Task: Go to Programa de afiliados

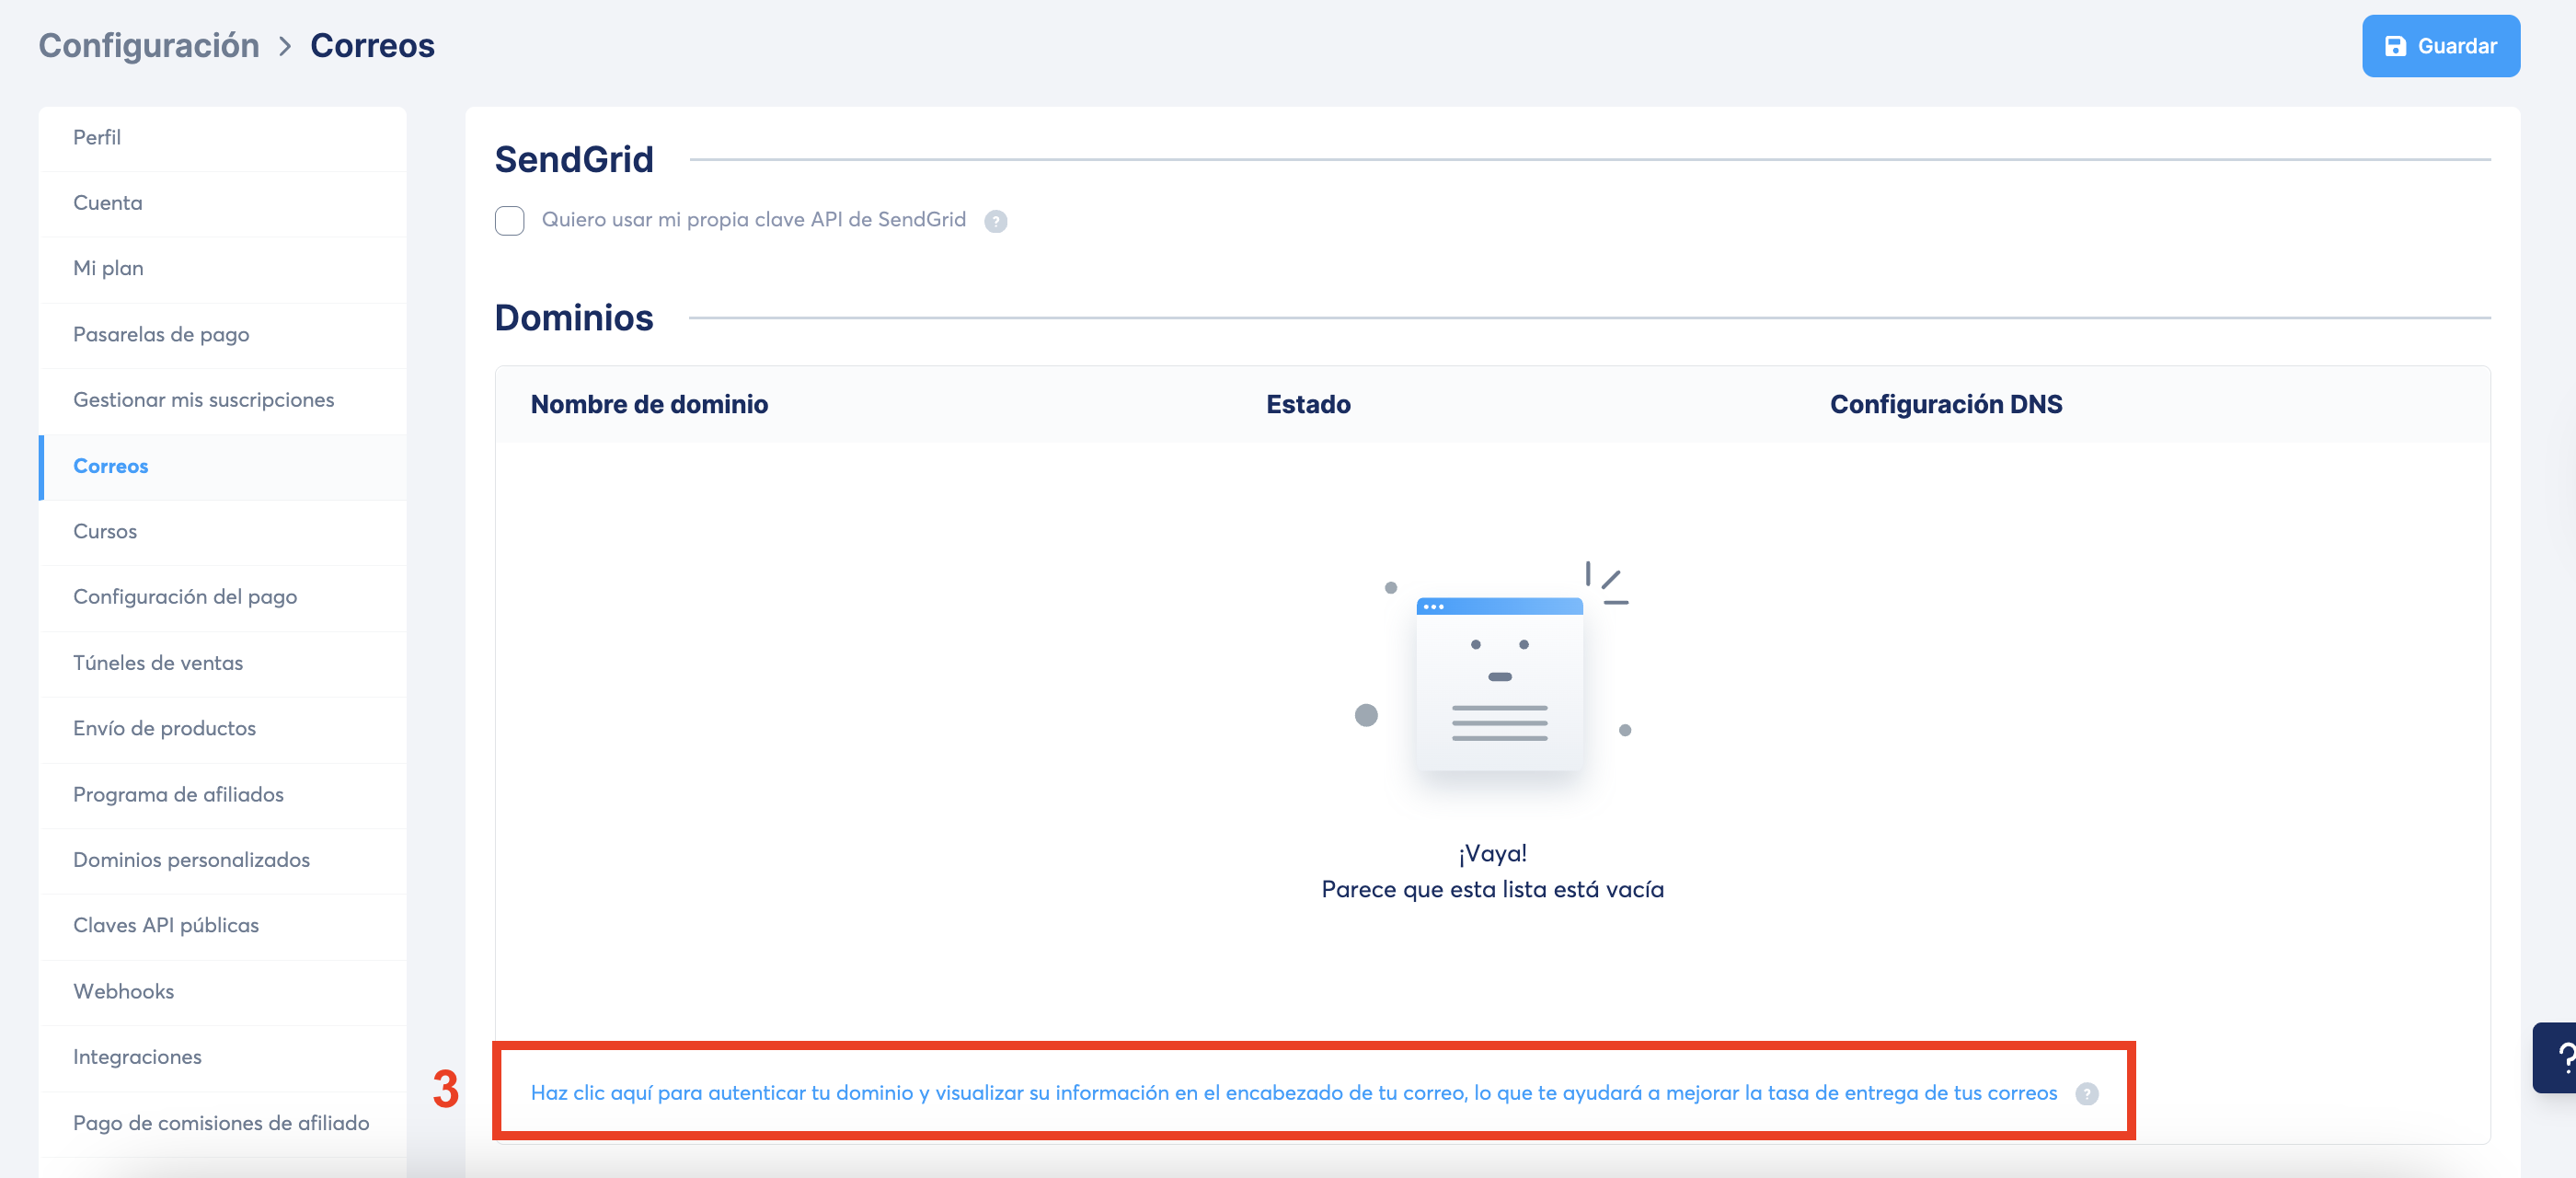Action: pyautogui.click(x=178, y=794)
